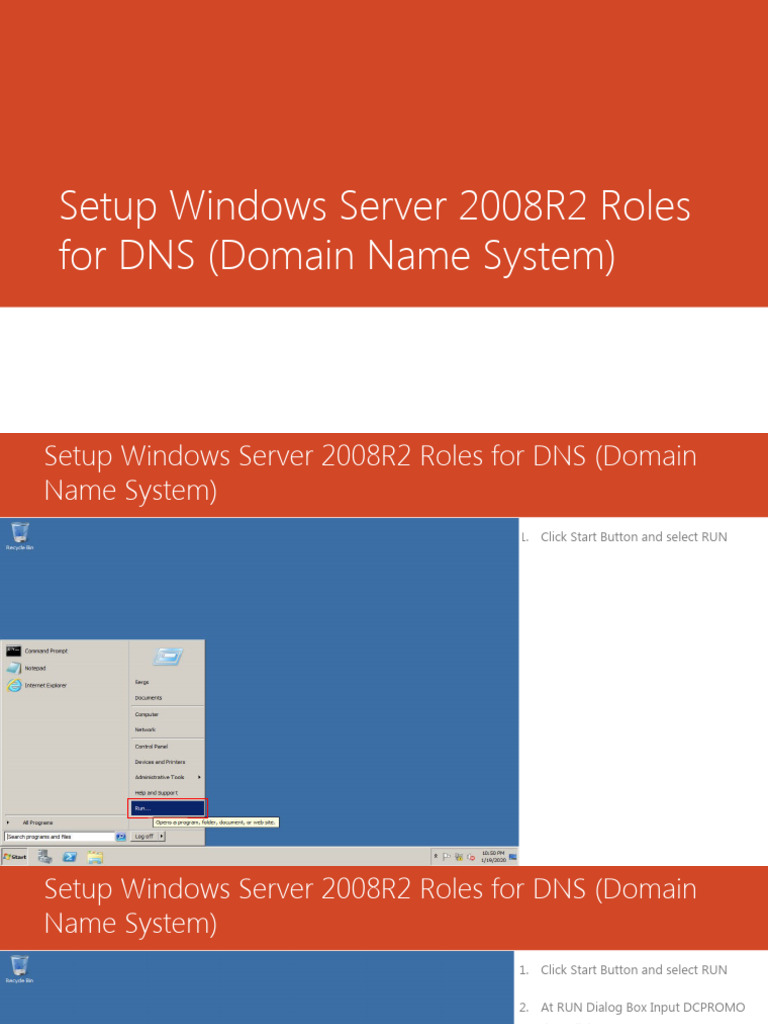Open Action Center flag icon in tray

click(x=447, y=857)
